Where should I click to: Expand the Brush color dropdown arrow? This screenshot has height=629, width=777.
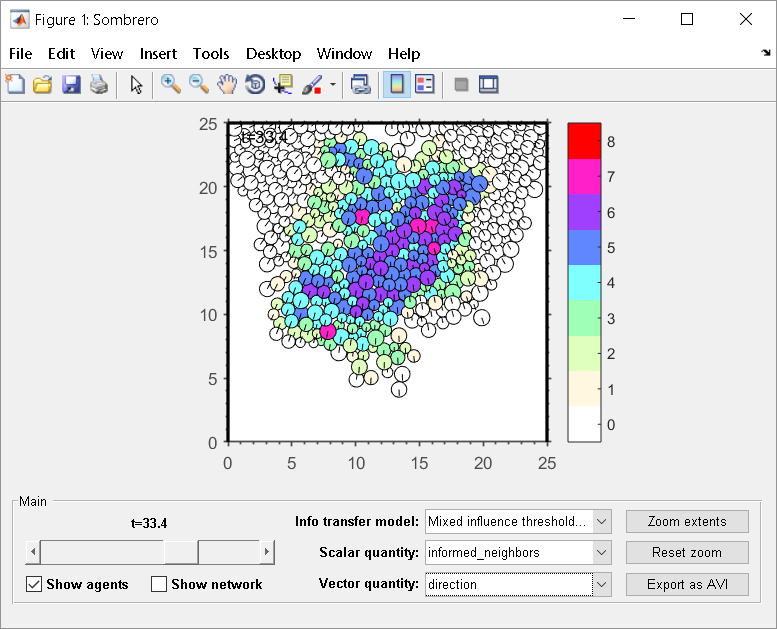click(333, 84)
